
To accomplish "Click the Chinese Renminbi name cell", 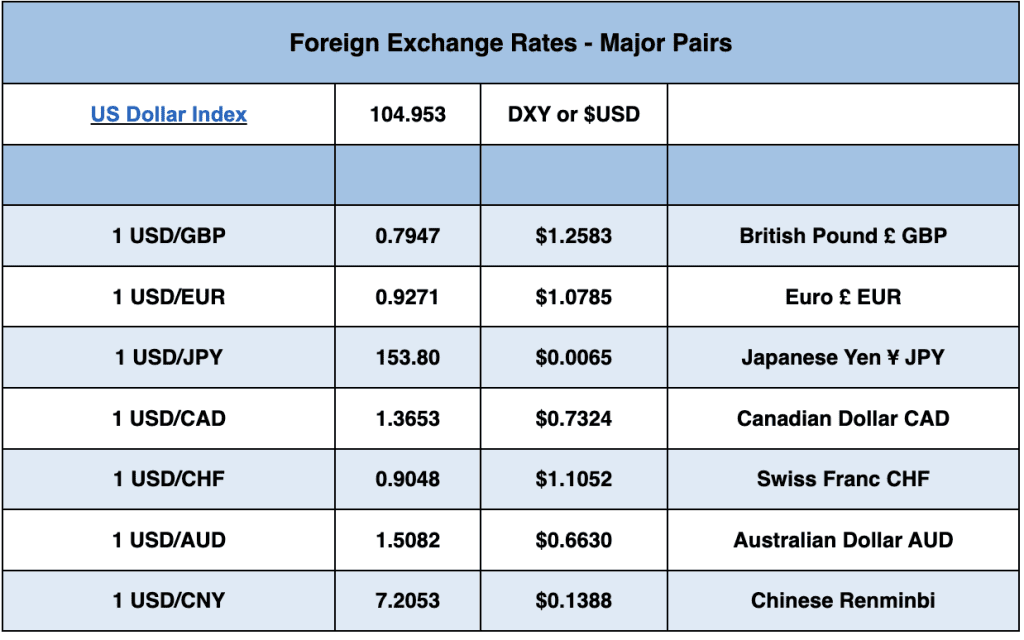I will tap(843, 601).
